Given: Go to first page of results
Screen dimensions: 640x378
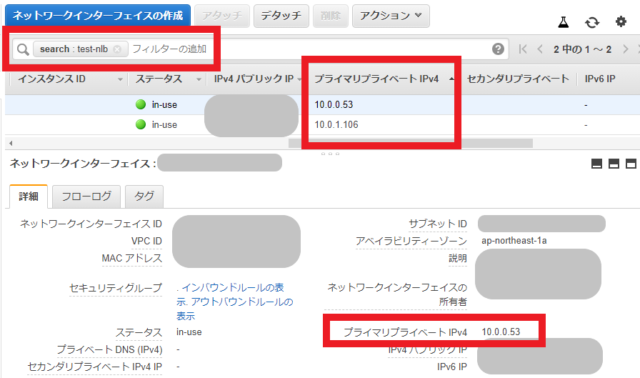Looking at the screenshot, I should (x=522, y=49).
